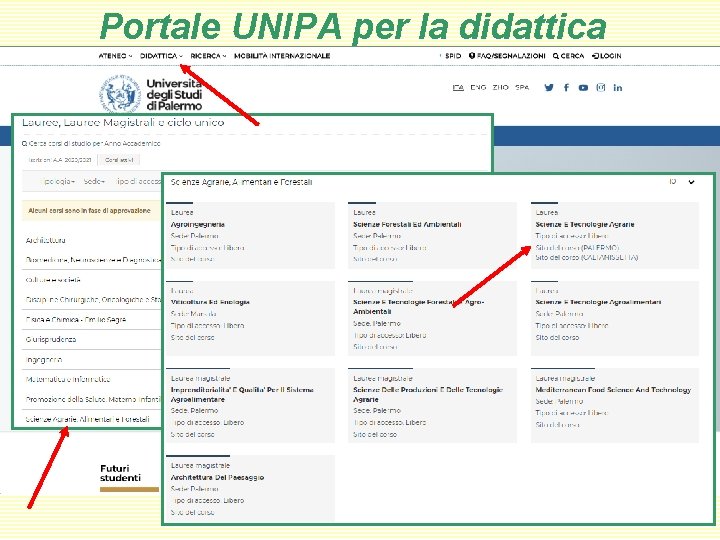Switch language to ZHO
This screenshot has height=540, width=720.
pyautogui.click(x=501, y=87)
